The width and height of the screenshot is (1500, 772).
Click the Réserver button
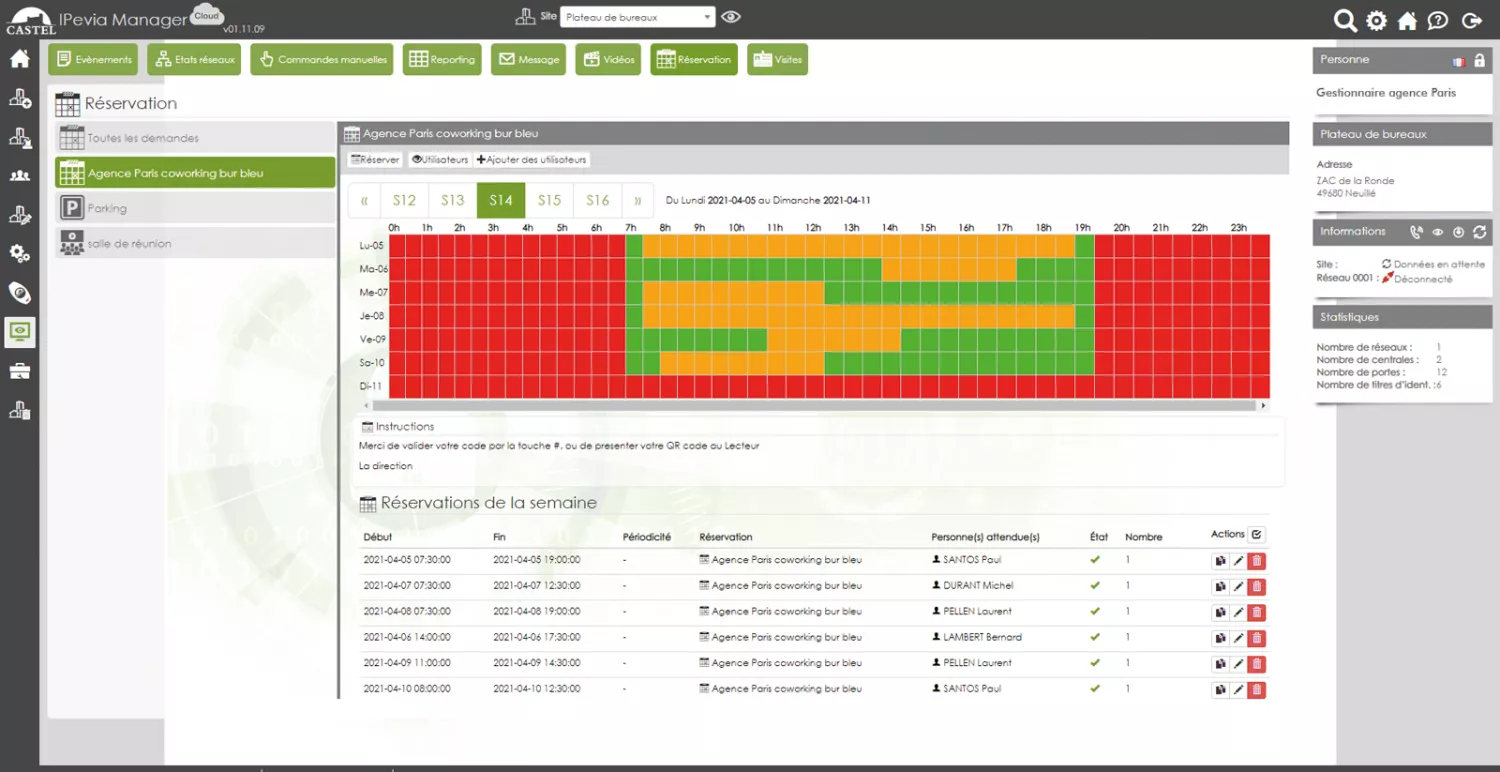click(375, 160)
